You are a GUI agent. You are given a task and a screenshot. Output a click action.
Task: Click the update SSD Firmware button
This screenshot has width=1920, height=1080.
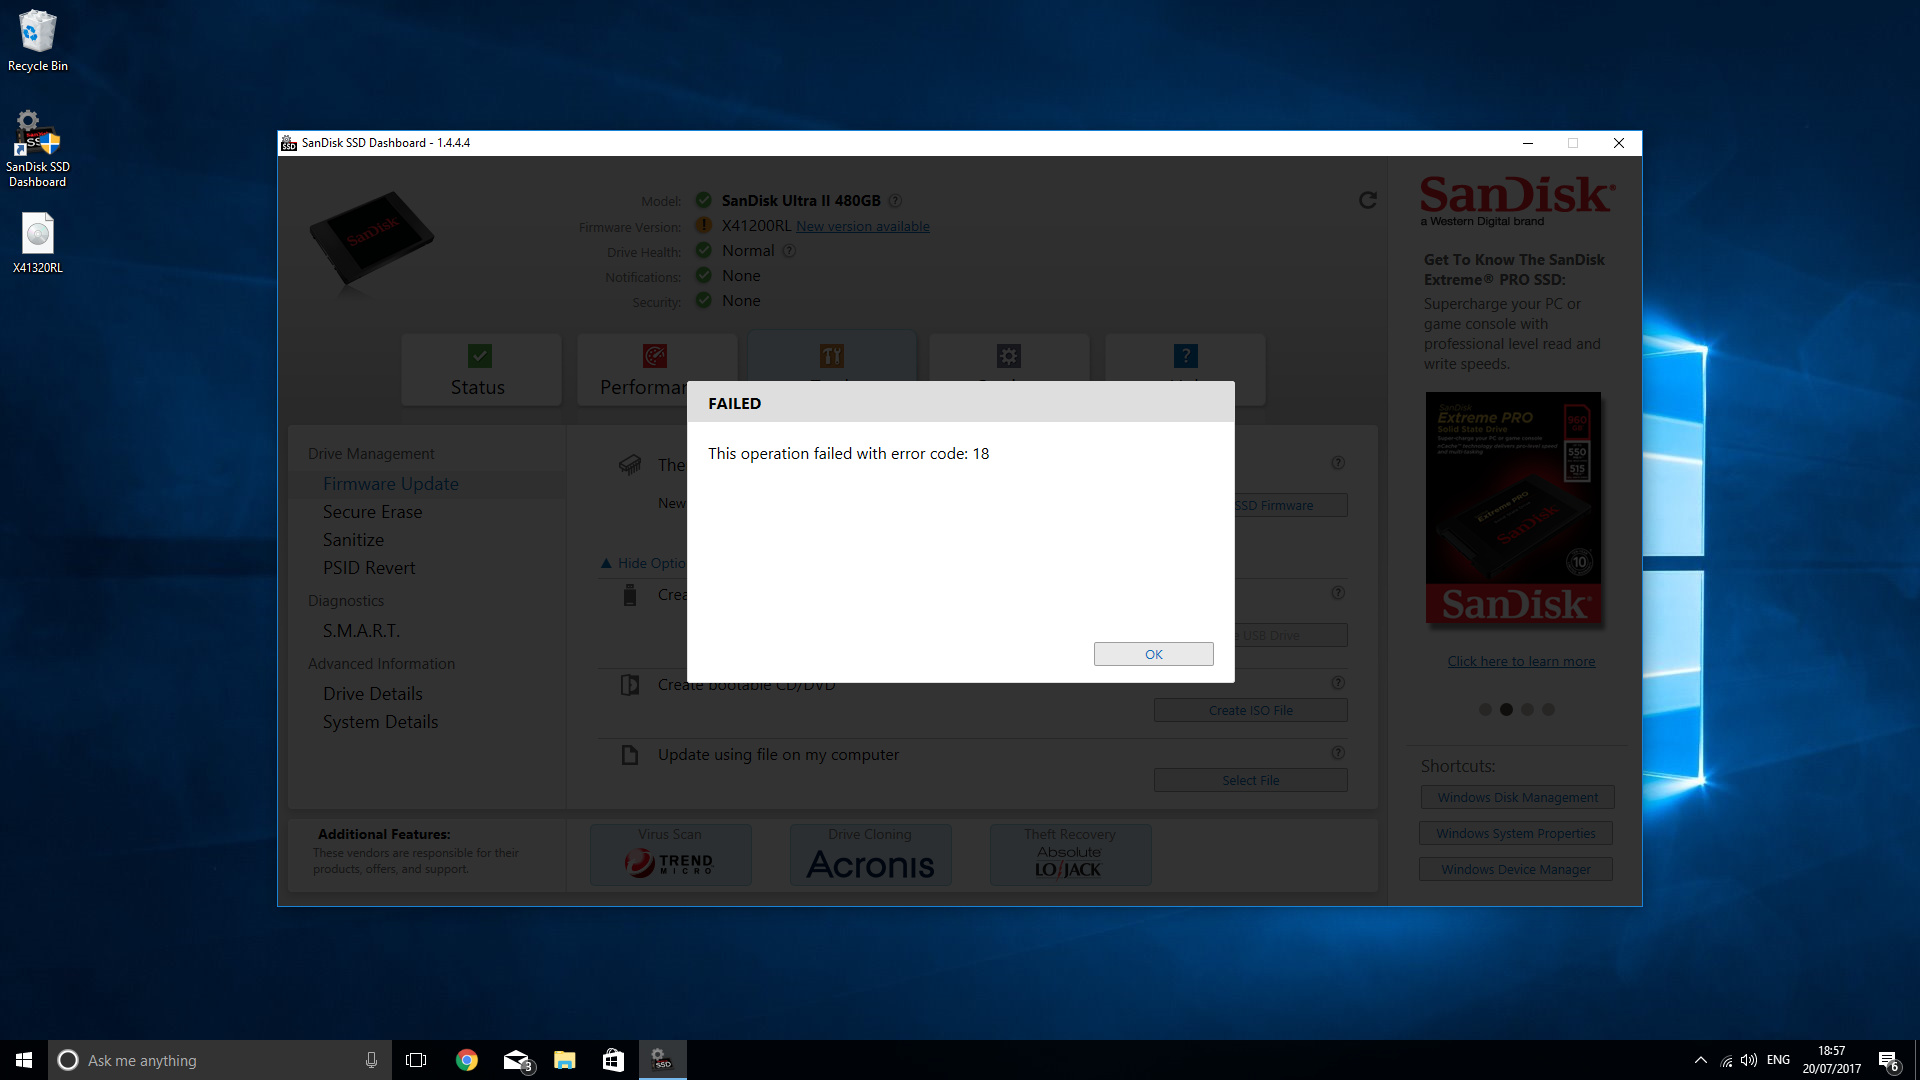1290,505
